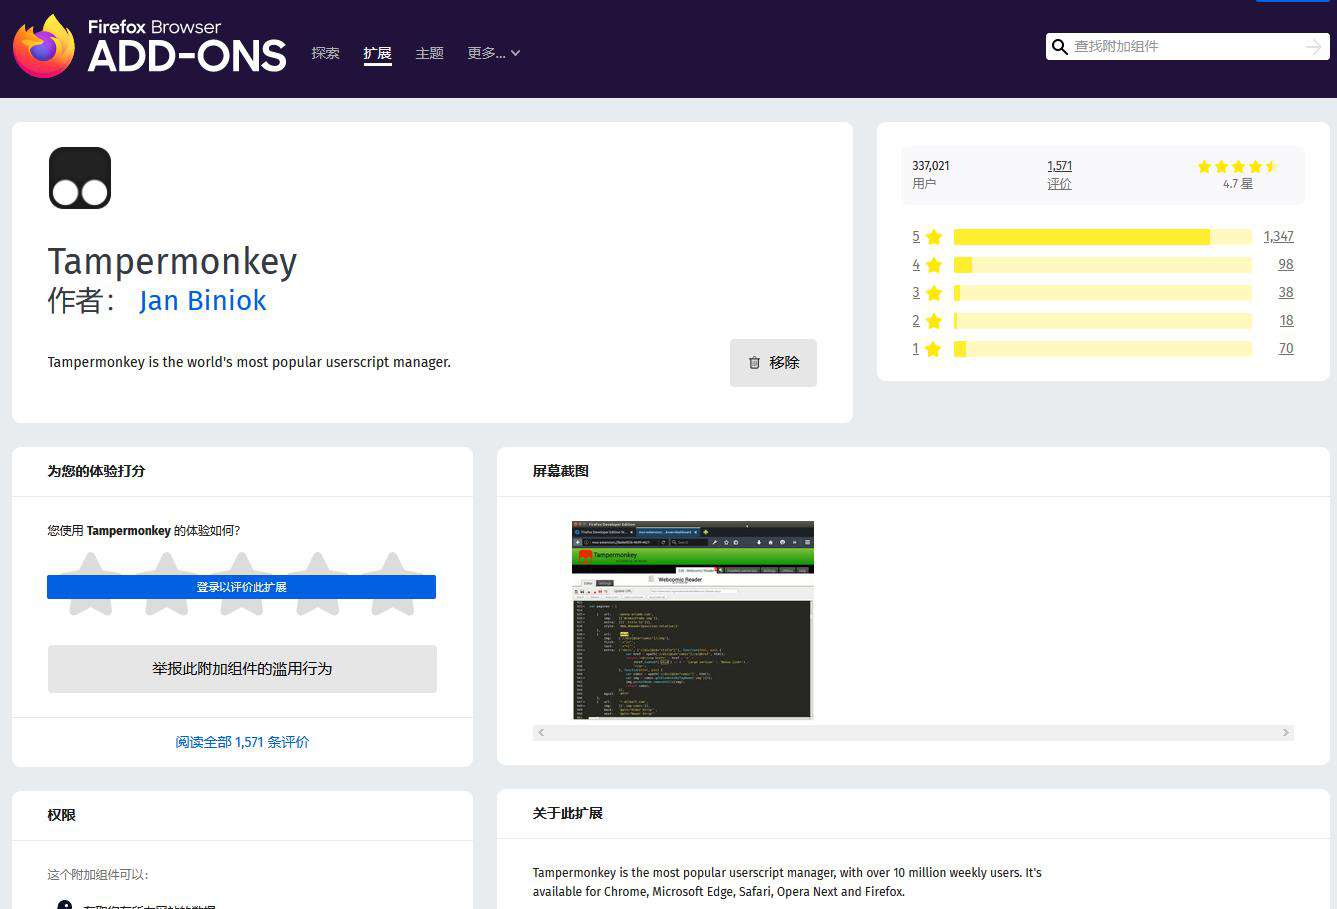This screenshot has height=909, width=1337.
Task: Click 登录以评价此扩展 login button
Action: pos(241,587)
